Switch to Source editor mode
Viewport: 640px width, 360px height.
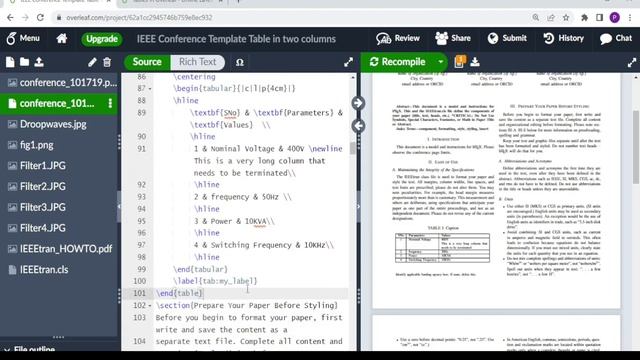click(x=147, y=62)
